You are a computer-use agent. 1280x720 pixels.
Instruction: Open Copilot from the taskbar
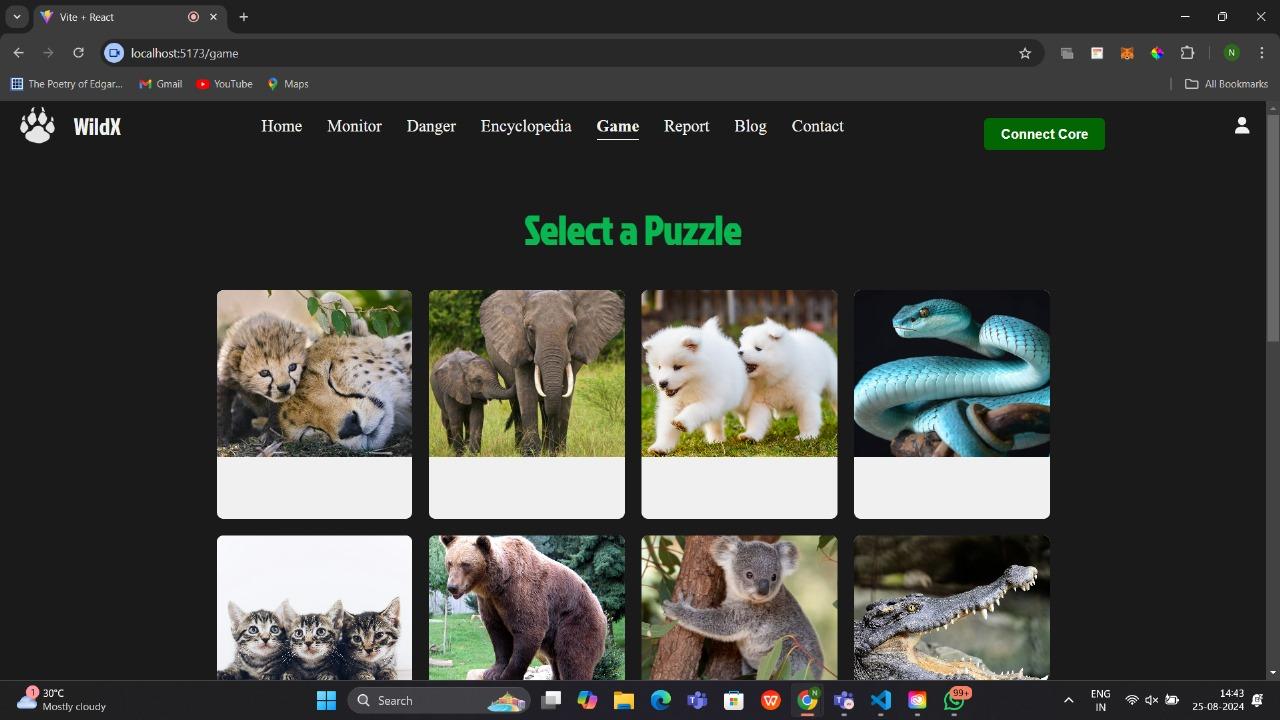coord(587,700)
